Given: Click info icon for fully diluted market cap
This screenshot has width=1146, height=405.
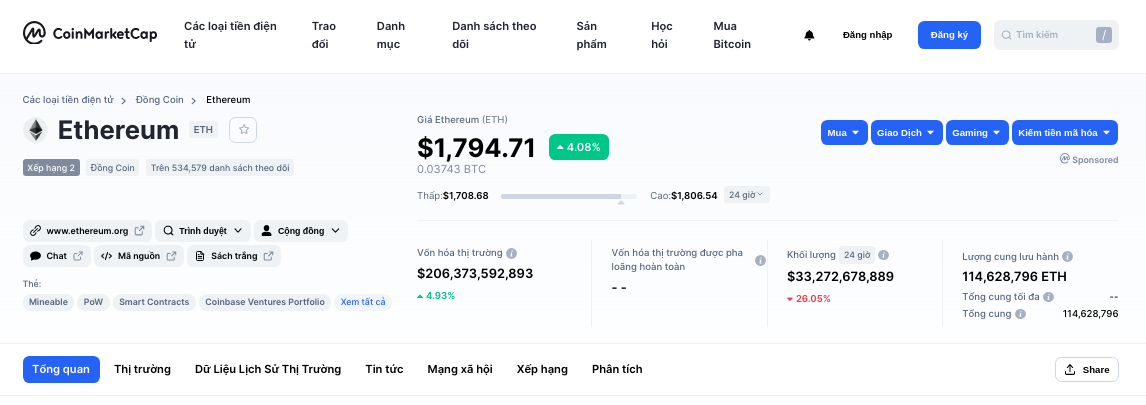Looking at the screenshot, I should (760, 260).
